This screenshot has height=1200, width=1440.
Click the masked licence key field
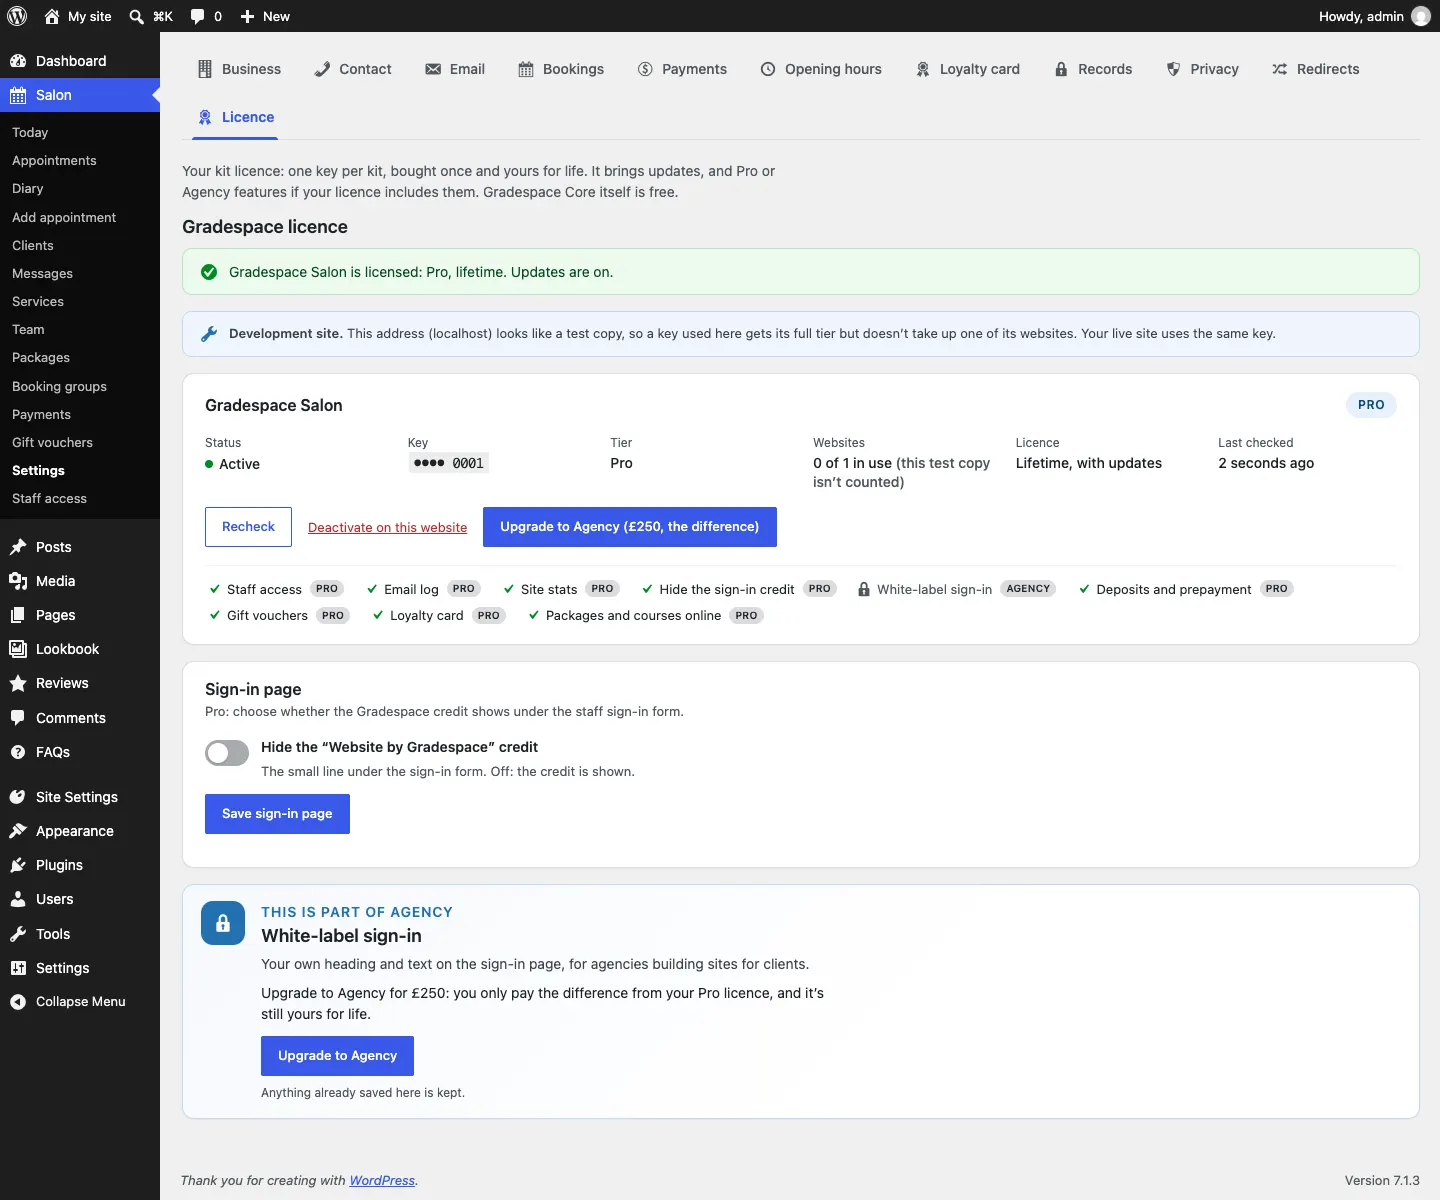pos(448,463)
